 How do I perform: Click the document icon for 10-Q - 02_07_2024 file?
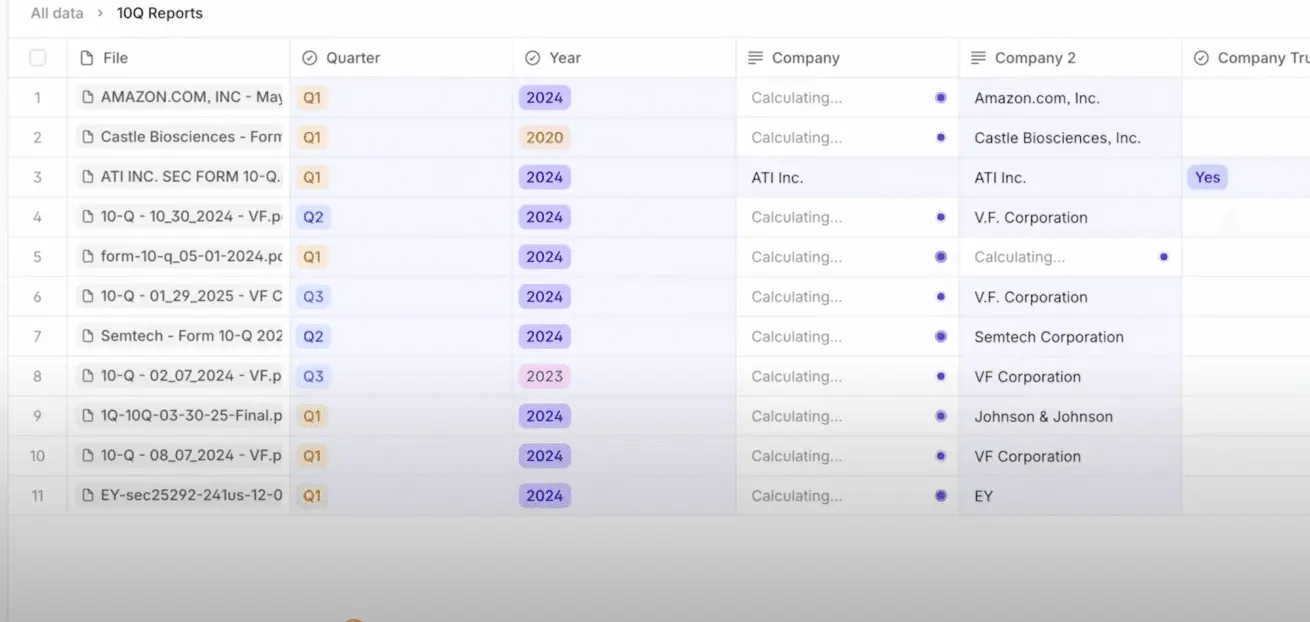(x=88, y=376)
